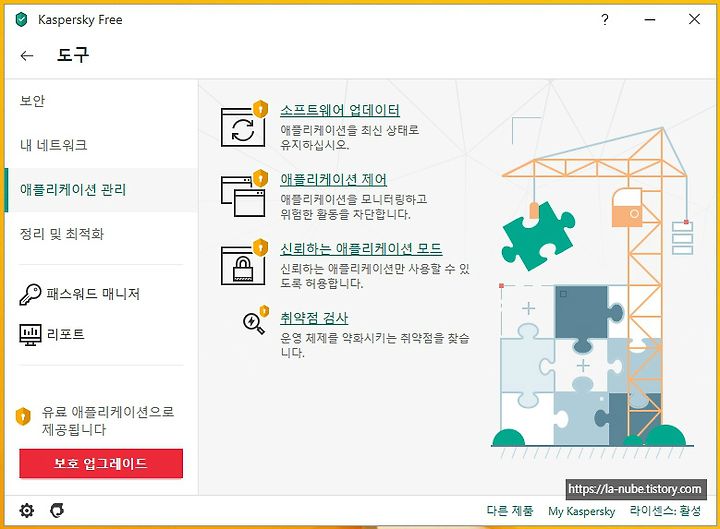The height and width of the screenshot is (529, 720).
Task: Click the 소프트웨어 업데이터 refresh-window icon
Action: click(x=244, y=124)
